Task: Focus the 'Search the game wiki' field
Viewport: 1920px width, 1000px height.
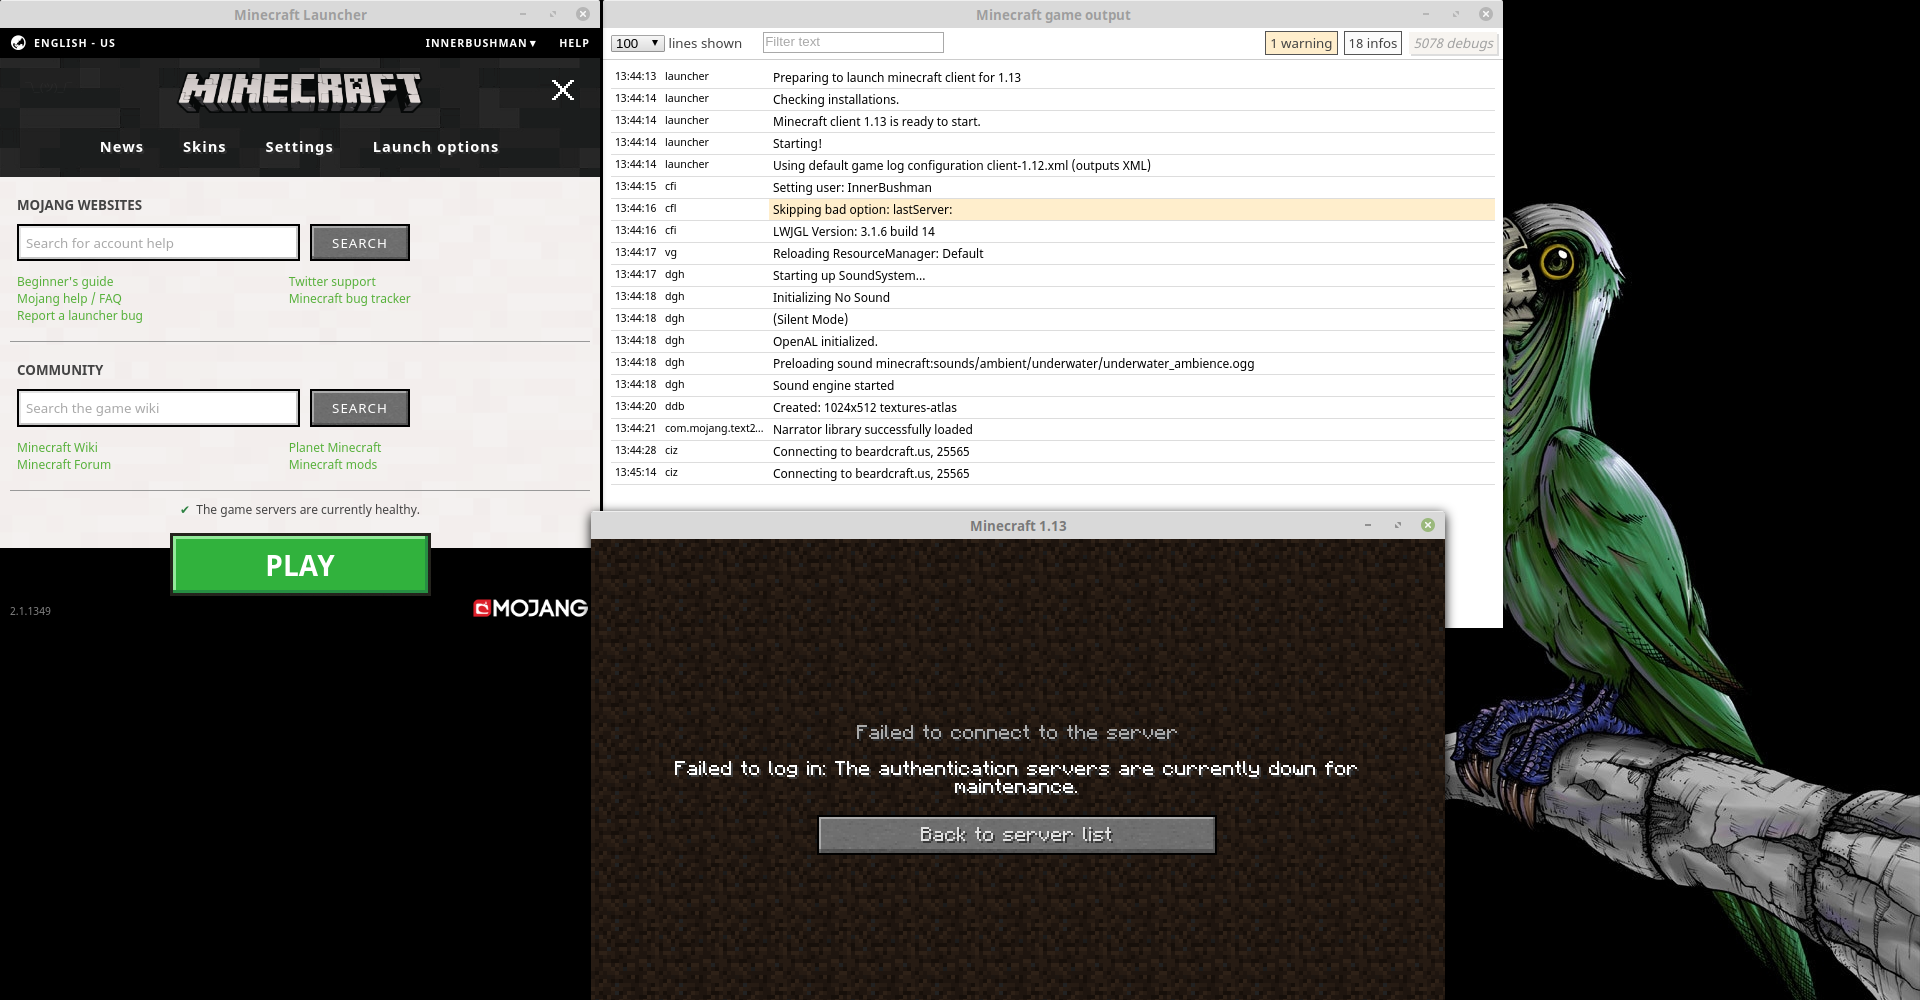Action: (158, 408)
